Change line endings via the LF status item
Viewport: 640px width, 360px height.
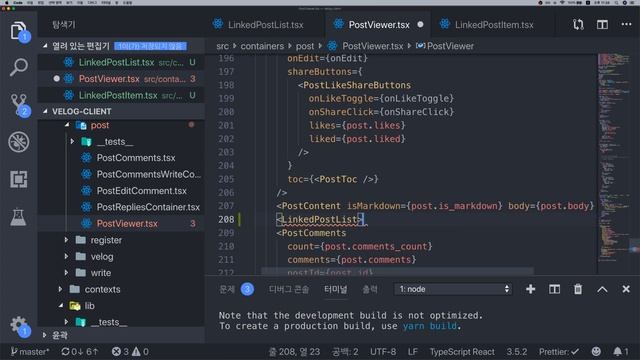(412, 351)
